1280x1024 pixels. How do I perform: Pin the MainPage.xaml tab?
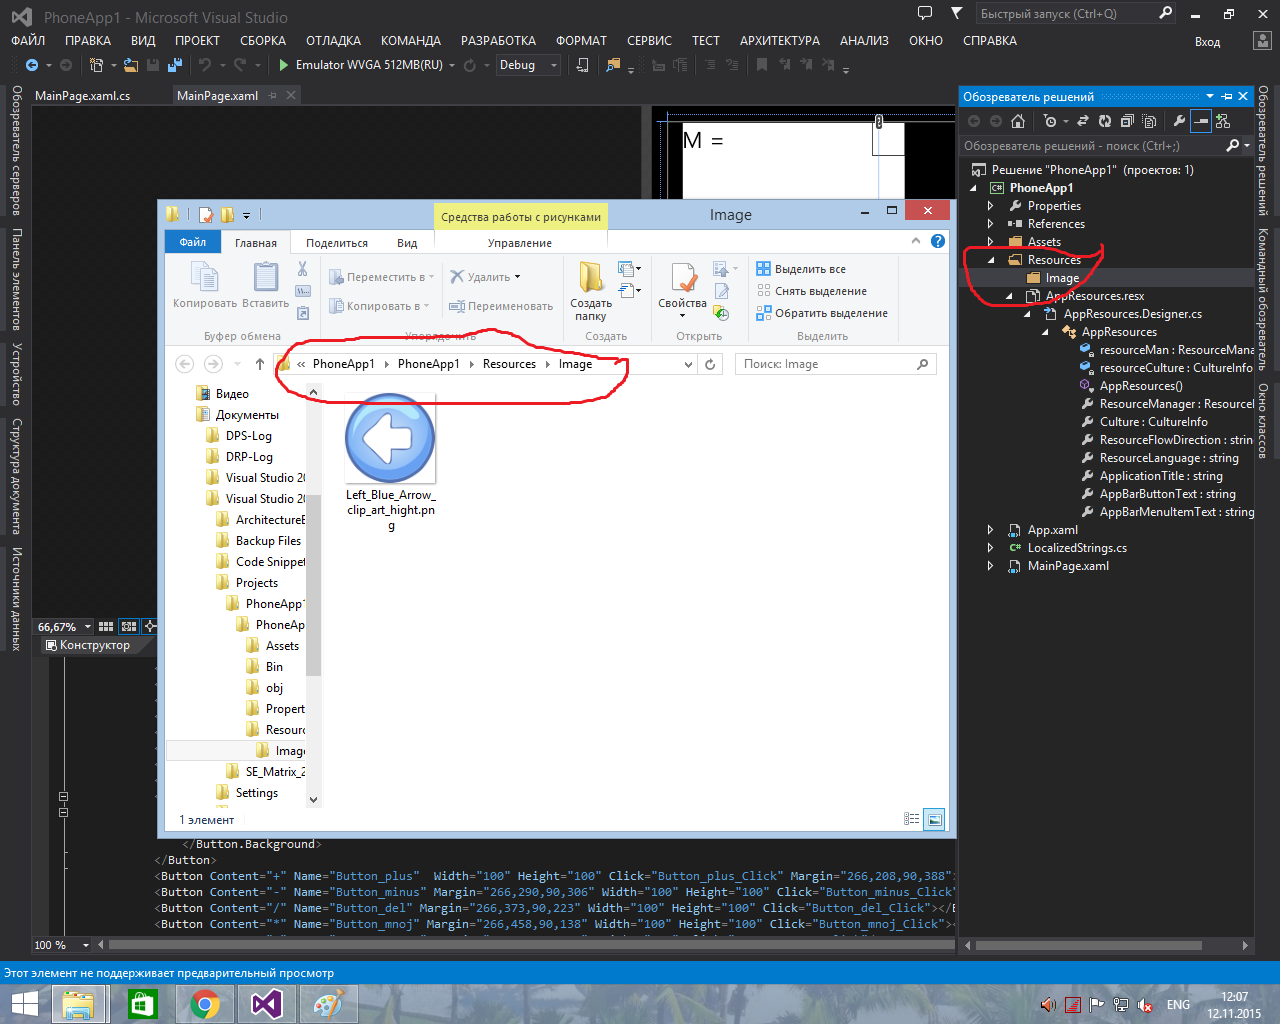coord(271,95)
